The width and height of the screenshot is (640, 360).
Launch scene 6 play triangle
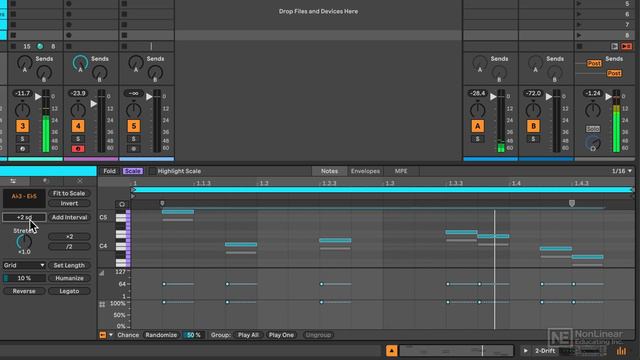tap(579, 14)
